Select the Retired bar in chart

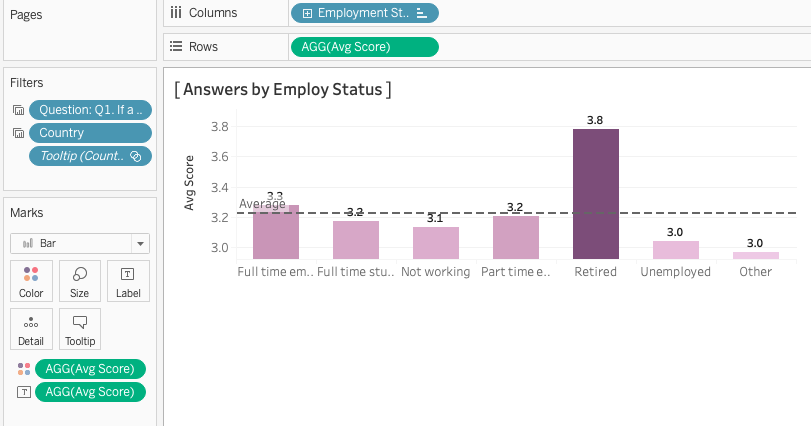(595, 194)
